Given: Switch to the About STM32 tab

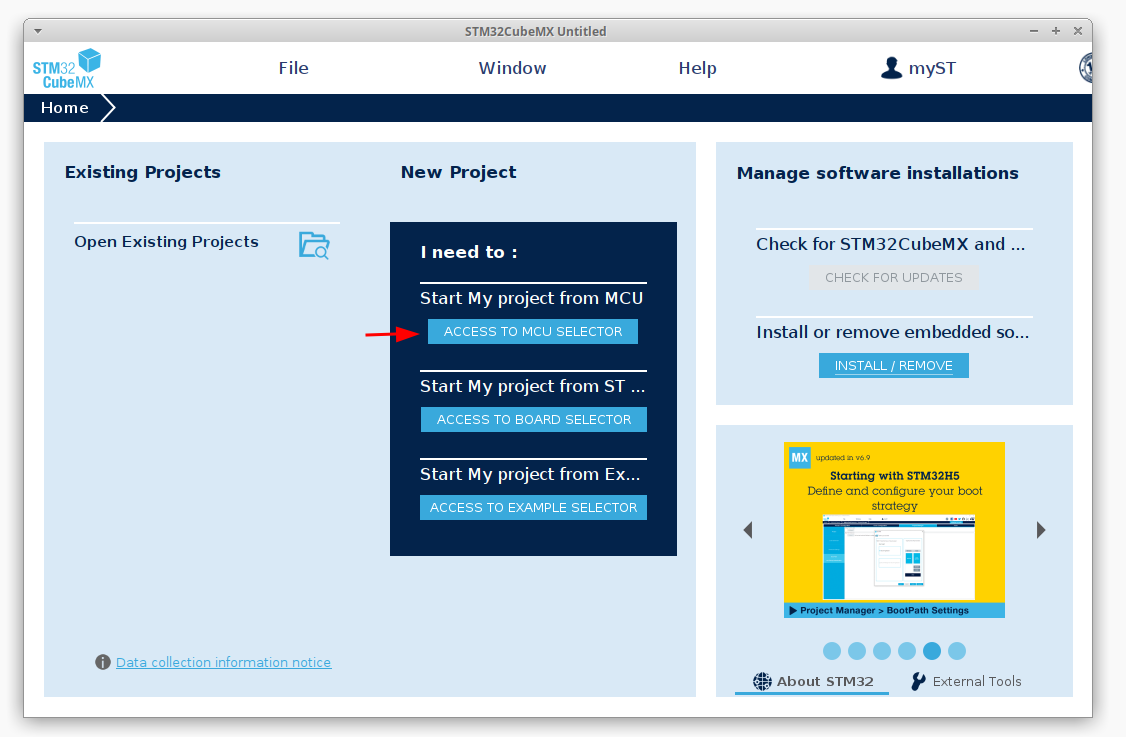Looking at the screenshot, I should pos(812,682).
